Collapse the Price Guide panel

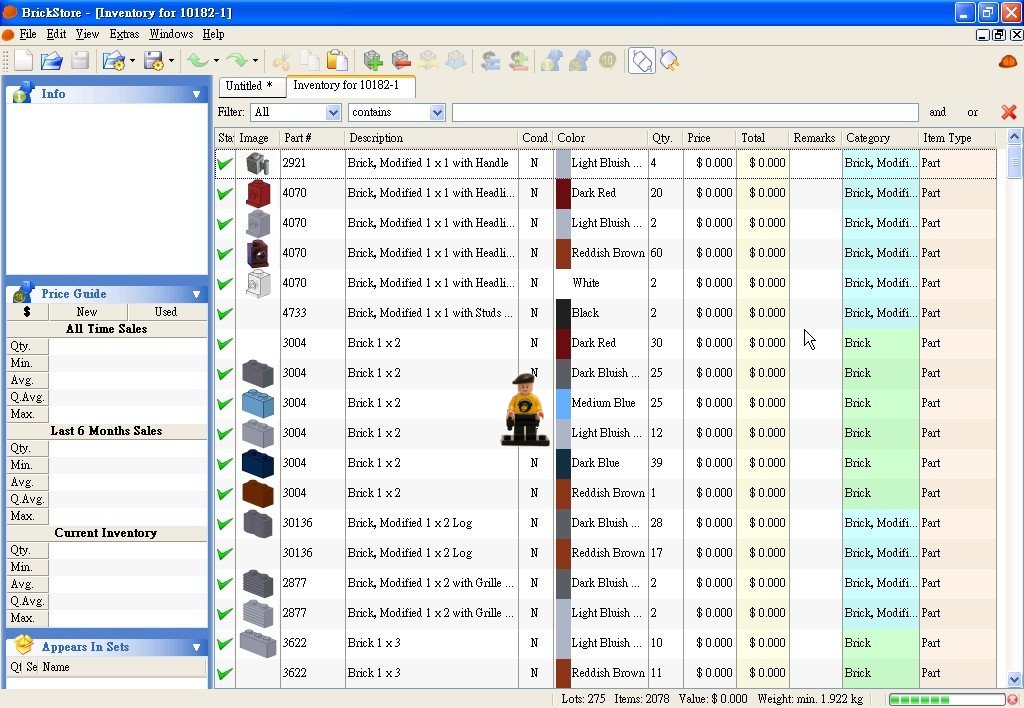click(x=197, y=294)
